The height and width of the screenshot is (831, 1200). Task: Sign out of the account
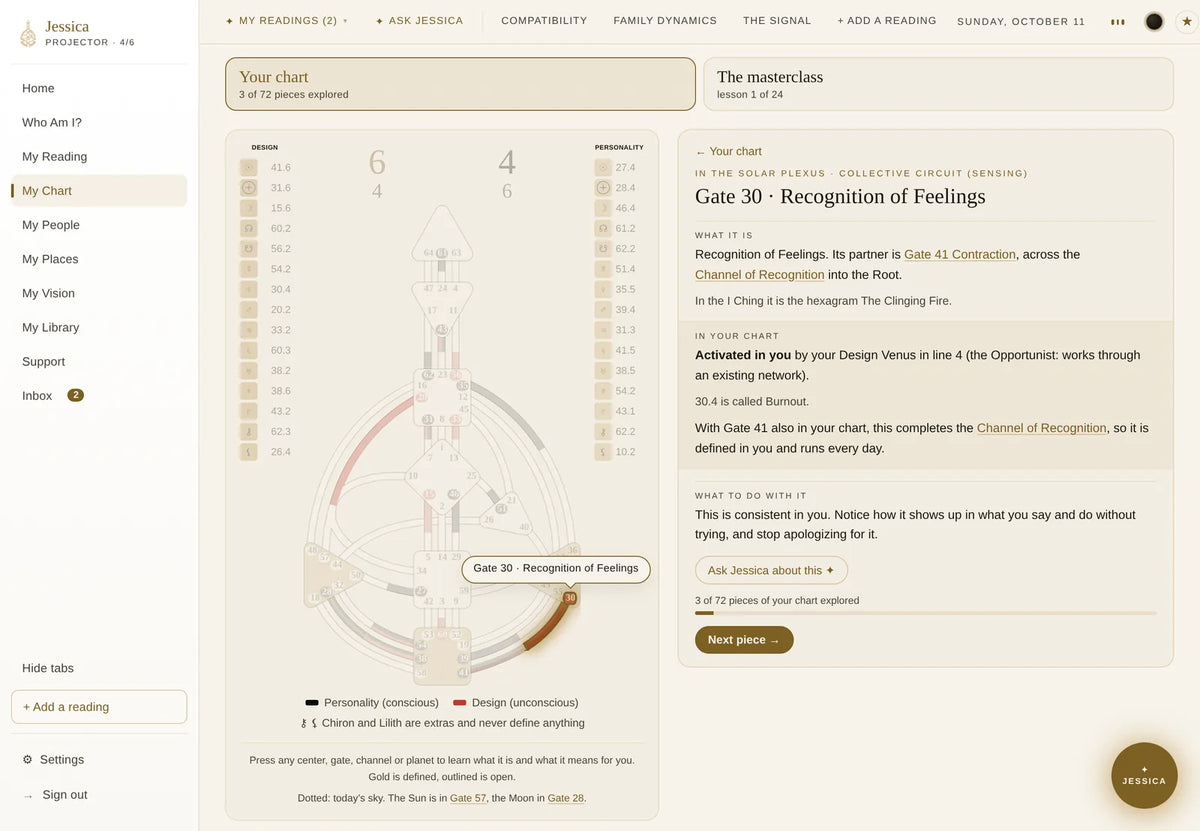pyautogui.click(x=55, y=795)
